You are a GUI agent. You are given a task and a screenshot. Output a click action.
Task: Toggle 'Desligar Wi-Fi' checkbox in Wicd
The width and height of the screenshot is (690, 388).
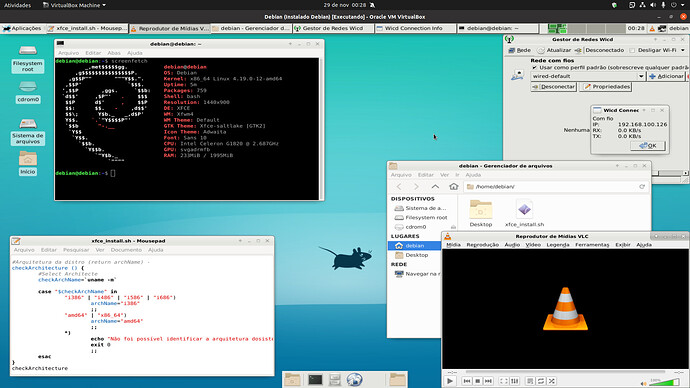click(632, 50)
